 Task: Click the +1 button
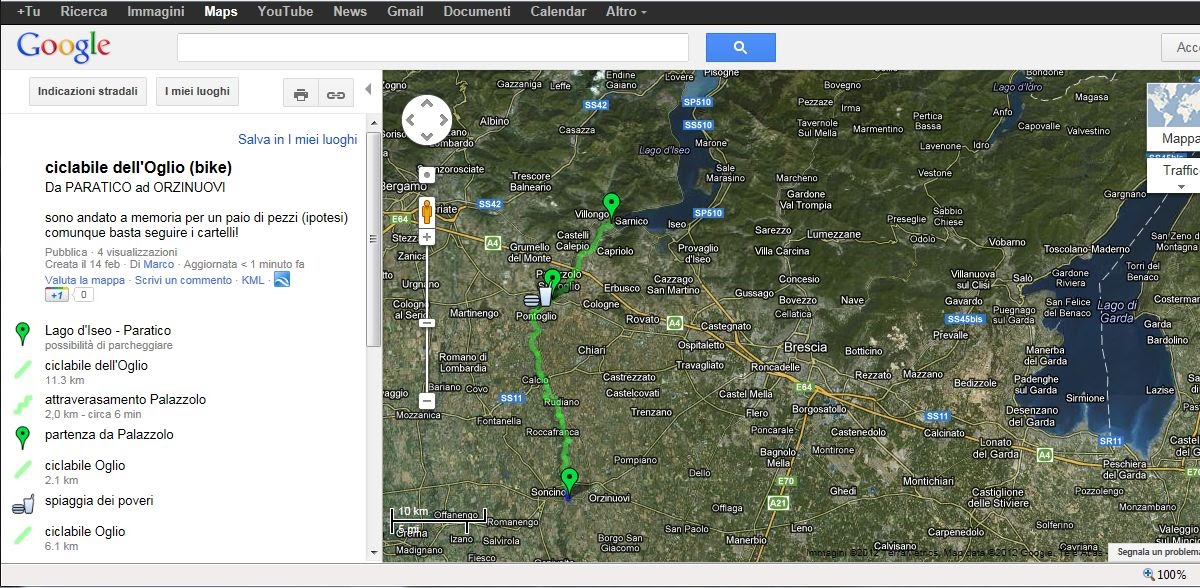point(56,295)
